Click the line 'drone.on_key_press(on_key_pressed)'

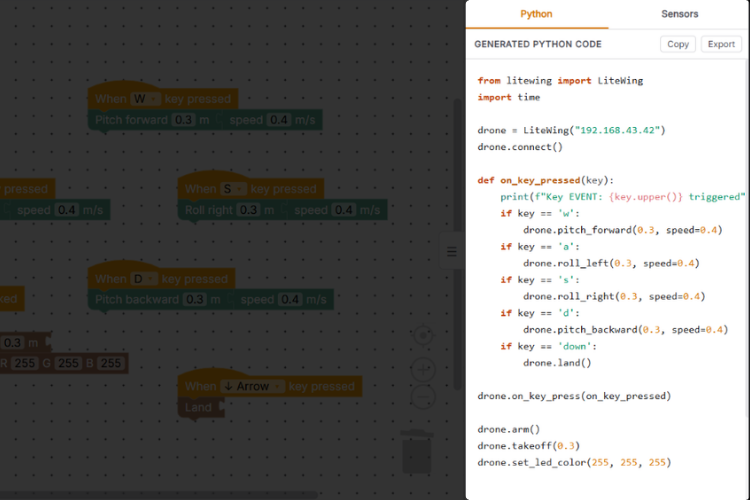(x=574, y=396)
